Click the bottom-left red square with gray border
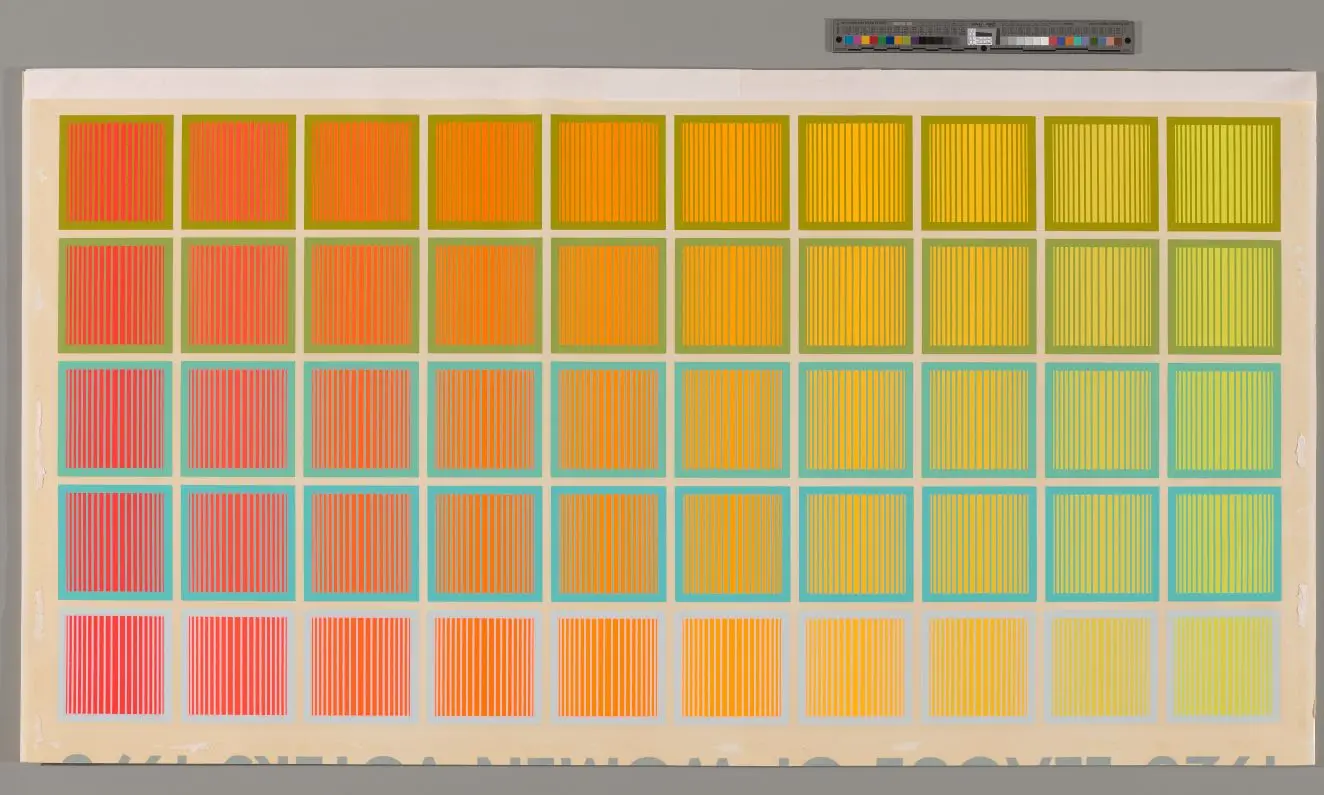The height and width of the screenshot is (795, 1324). (116, 665)
